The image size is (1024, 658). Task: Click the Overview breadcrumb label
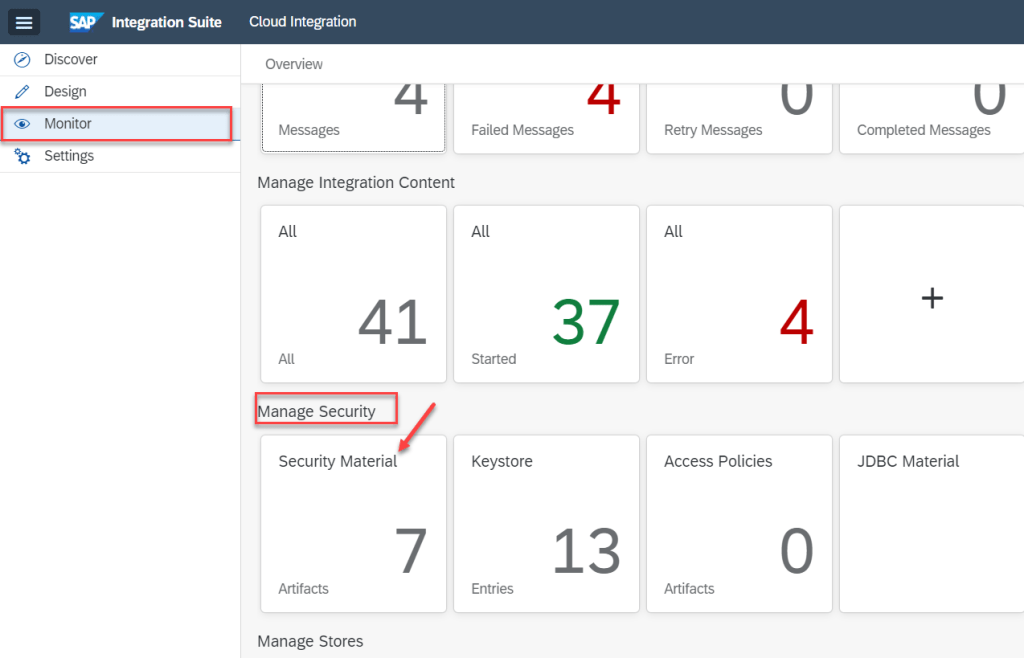[294, 64]
